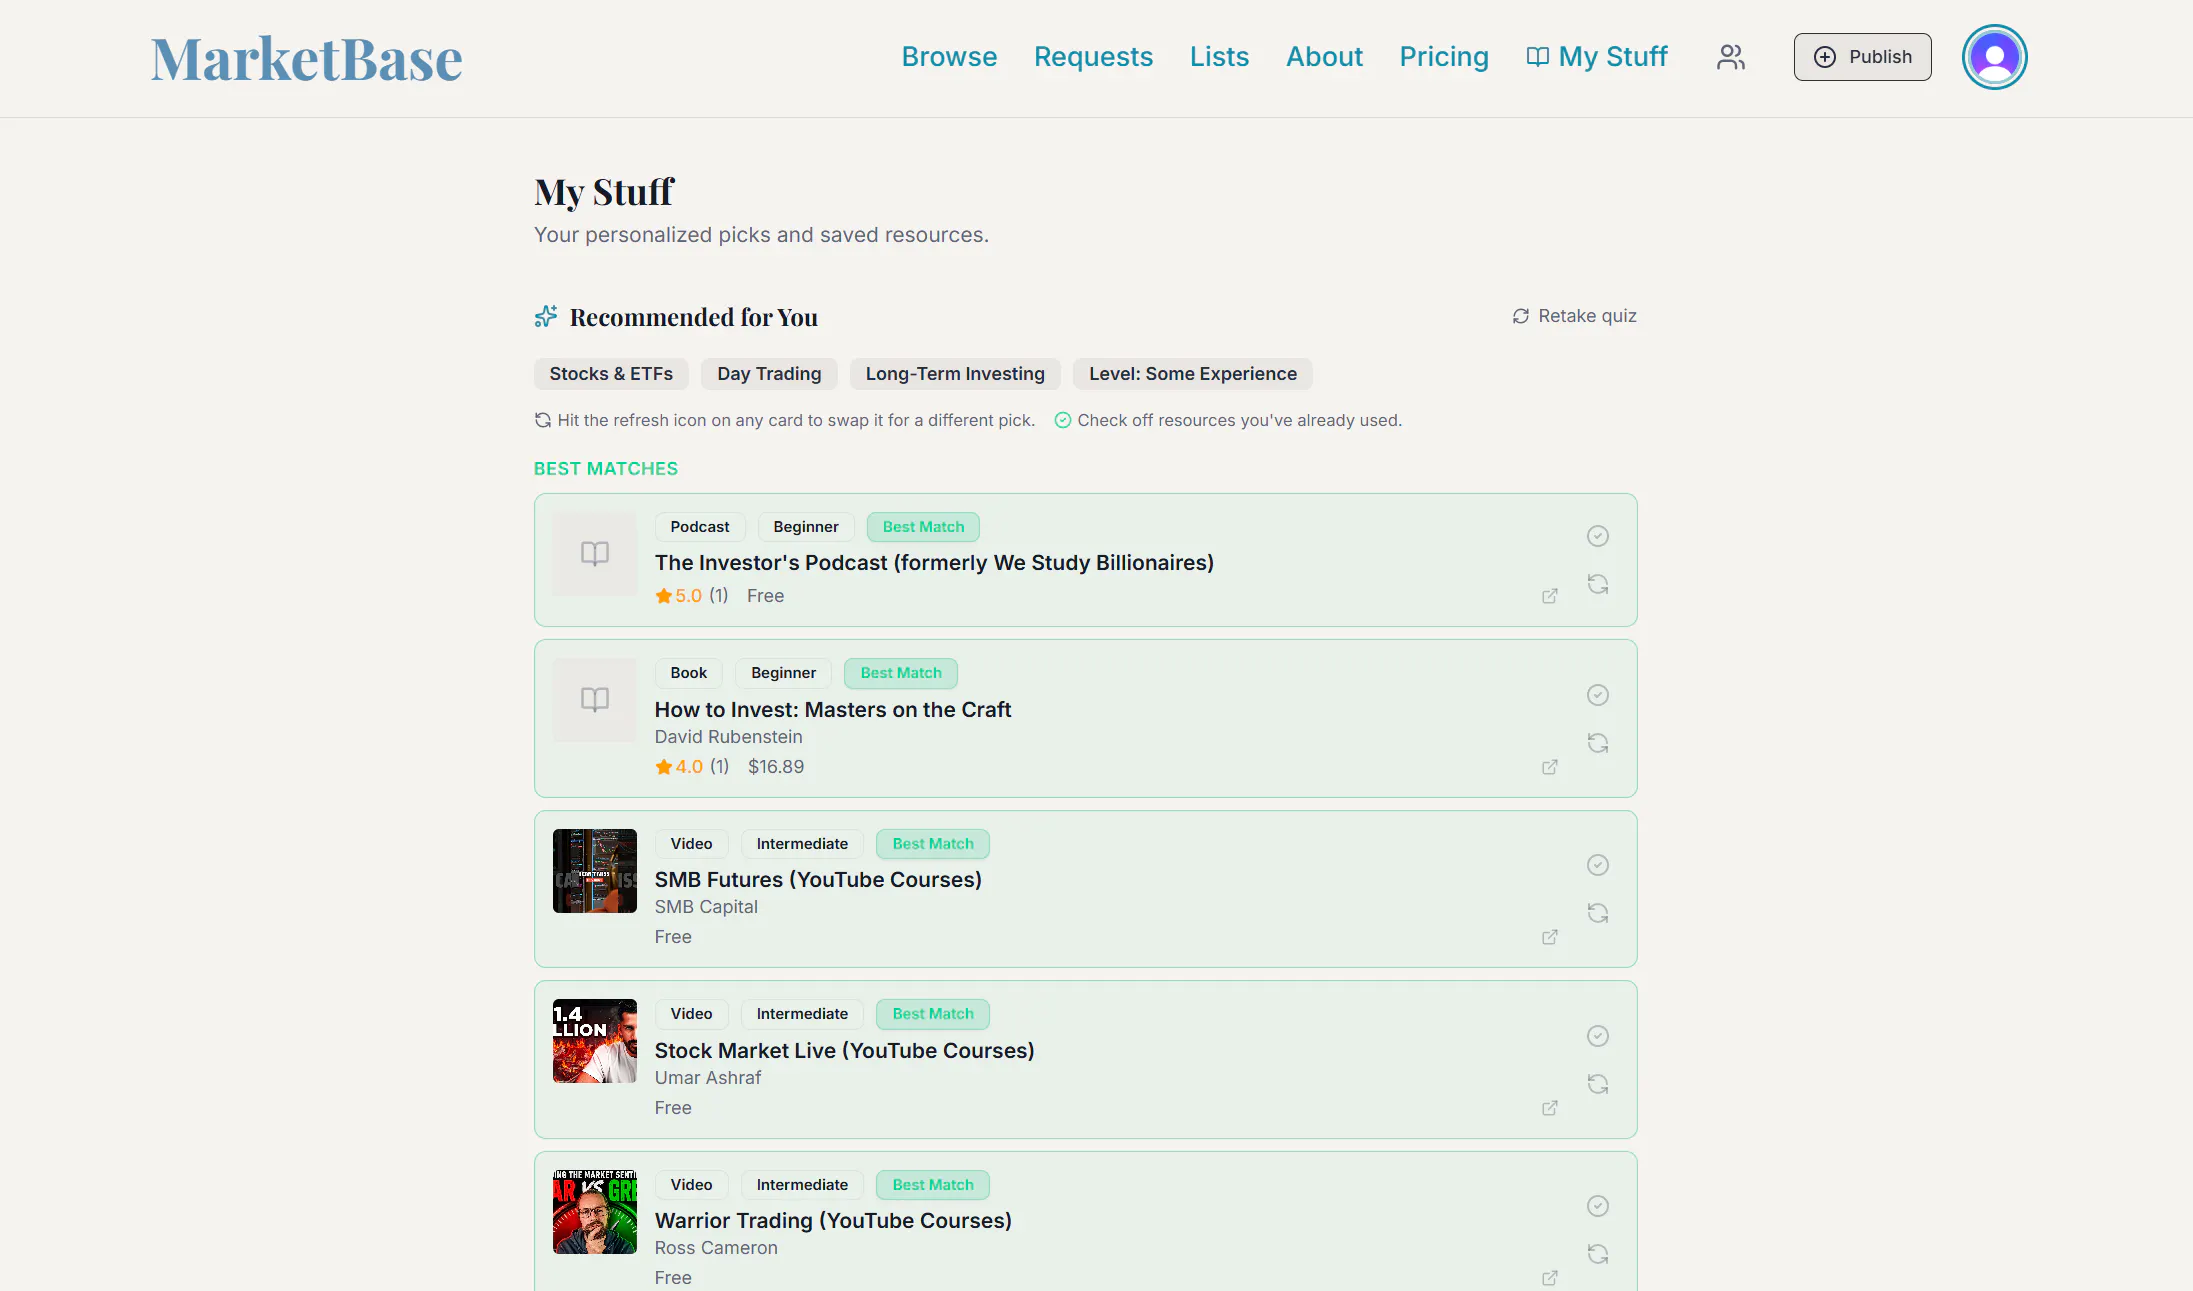The height and width of the screenshot is (1291, 2193).
Task: Open Warrior Trading external link icon
Action: (1550, 1278)
